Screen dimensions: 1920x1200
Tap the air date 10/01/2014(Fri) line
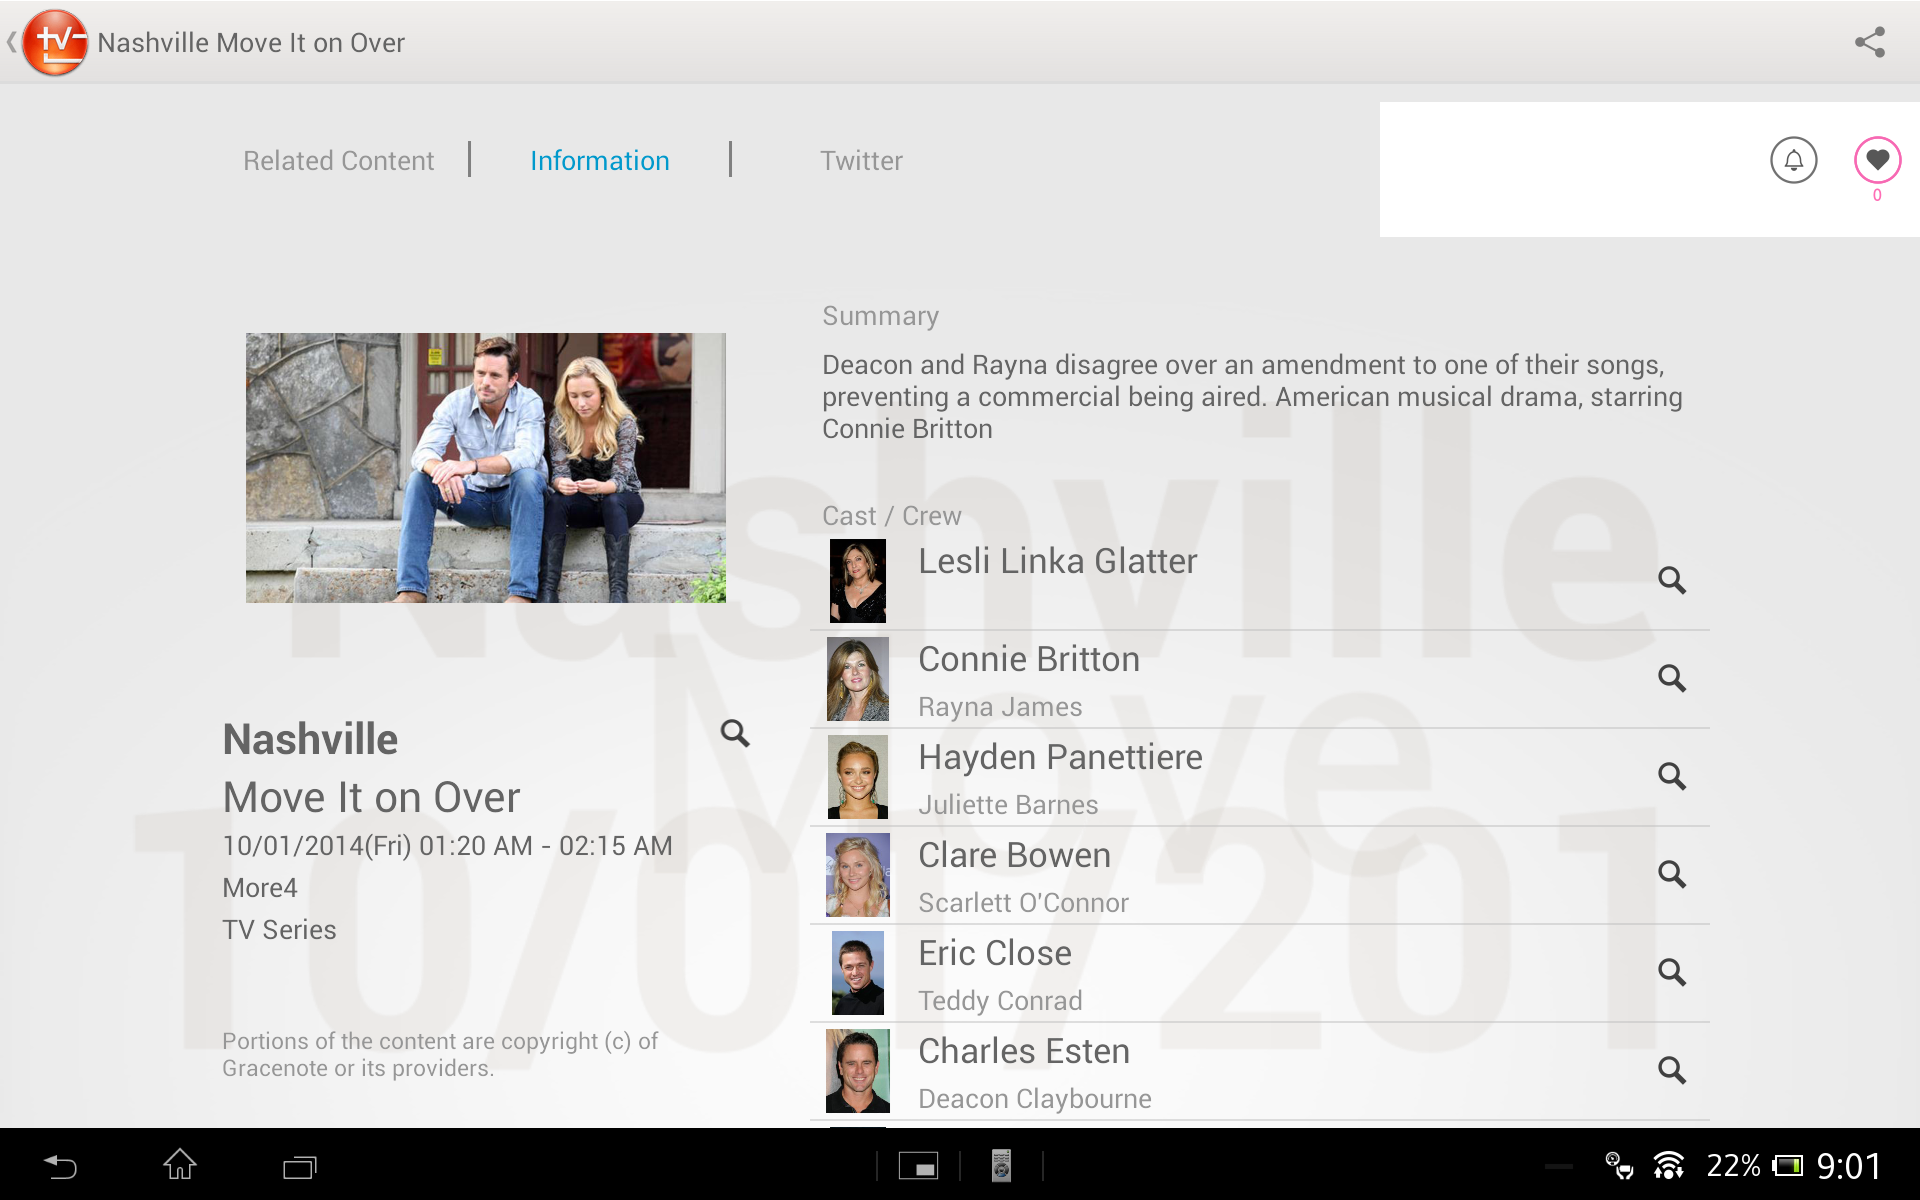point(447,846)
